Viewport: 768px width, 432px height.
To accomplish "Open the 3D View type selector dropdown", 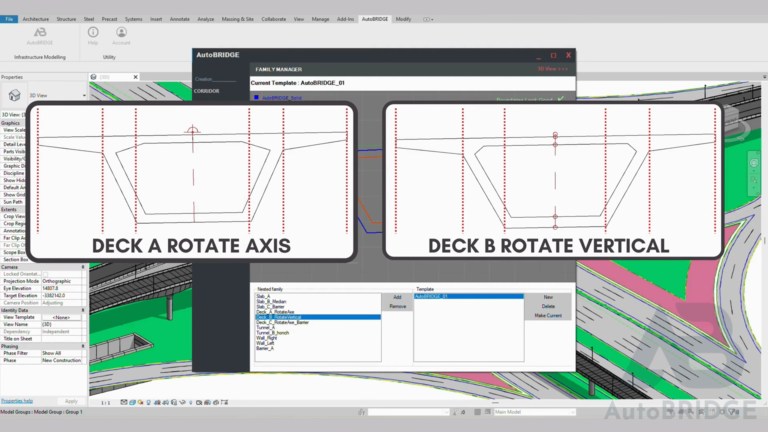I will click(x=84, y=96).
